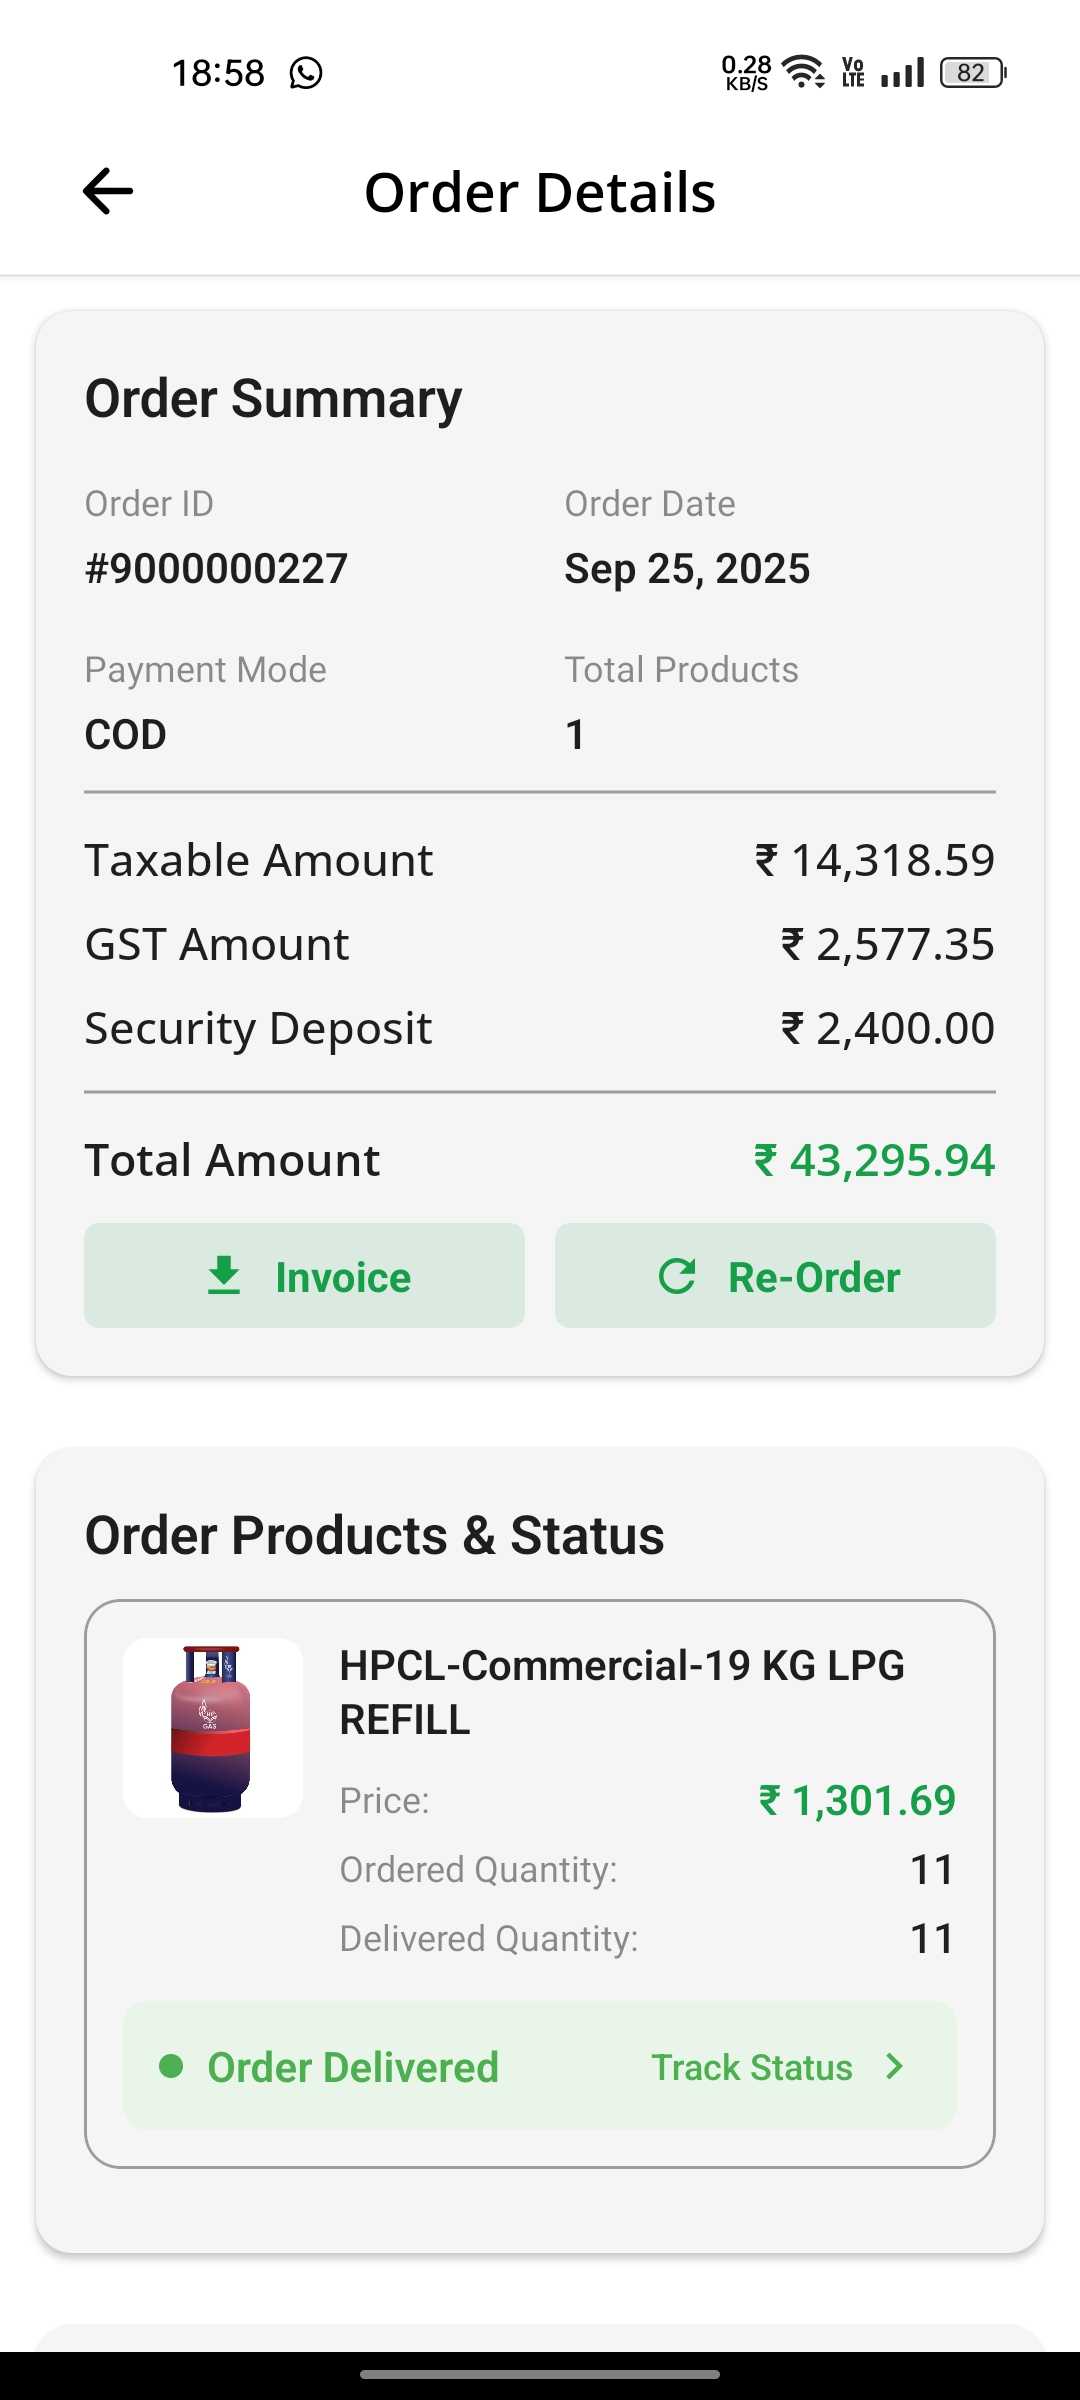Expand Track Status chevron arrow
This screenshot has height=2400, width=1080.
895,2066
